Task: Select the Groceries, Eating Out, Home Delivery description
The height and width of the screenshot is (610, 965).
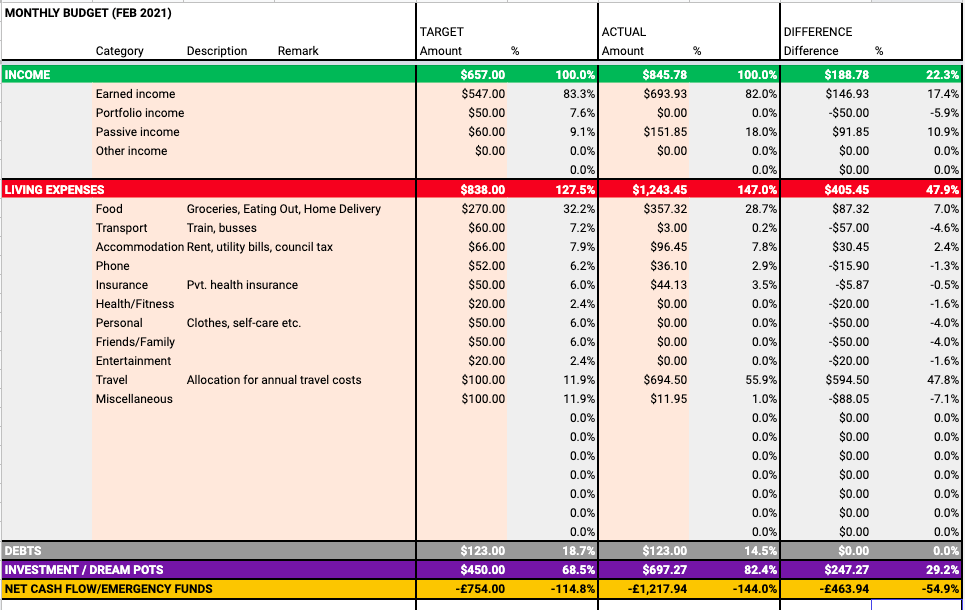Action: tap(284, 209)
